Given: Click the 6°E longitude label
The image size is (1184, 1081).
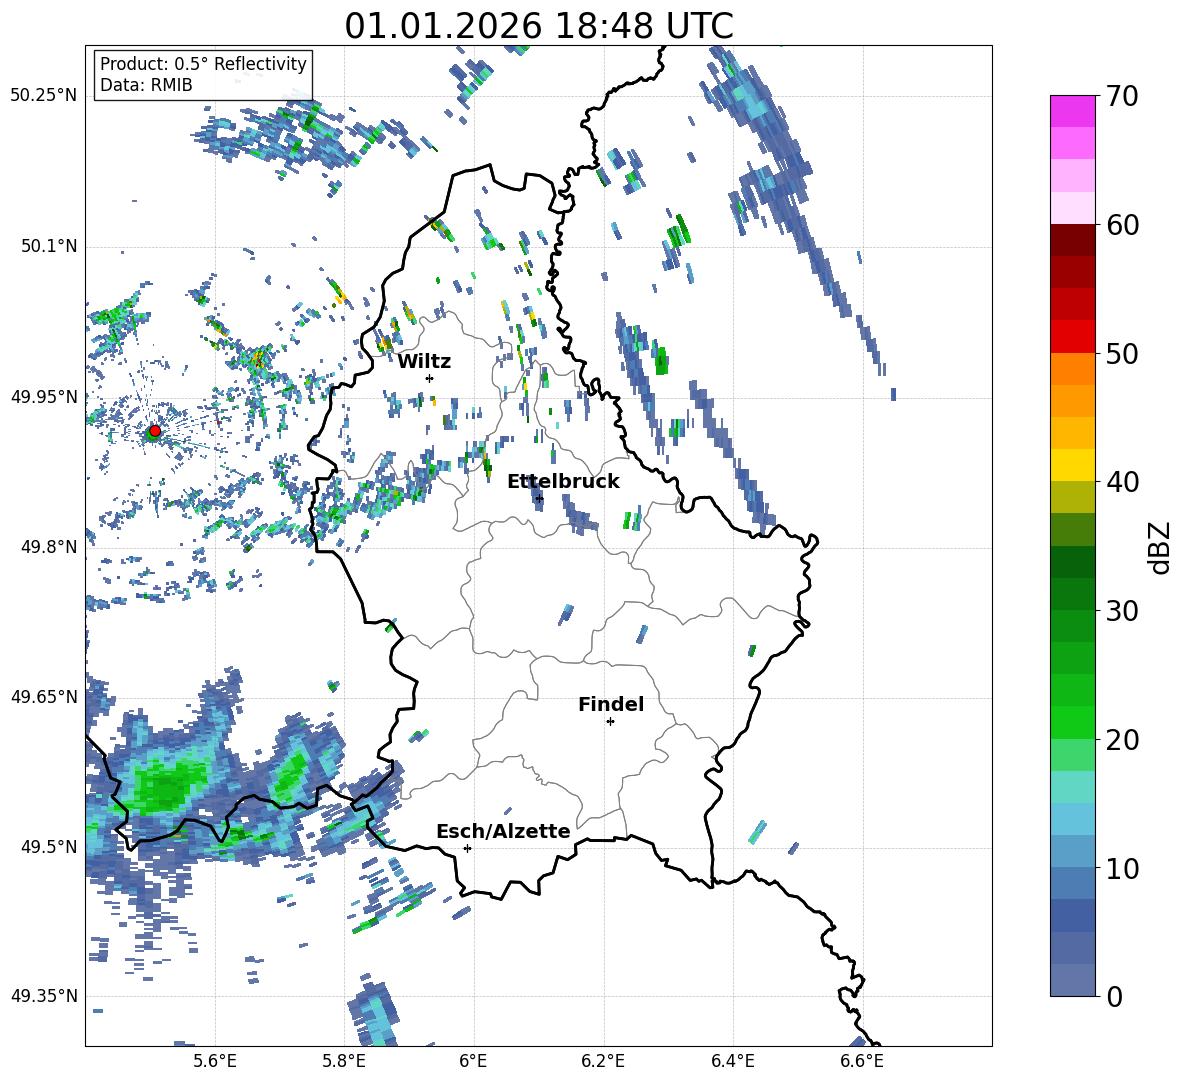Looking at the screenshot, I should click(x=473, y=1061).
